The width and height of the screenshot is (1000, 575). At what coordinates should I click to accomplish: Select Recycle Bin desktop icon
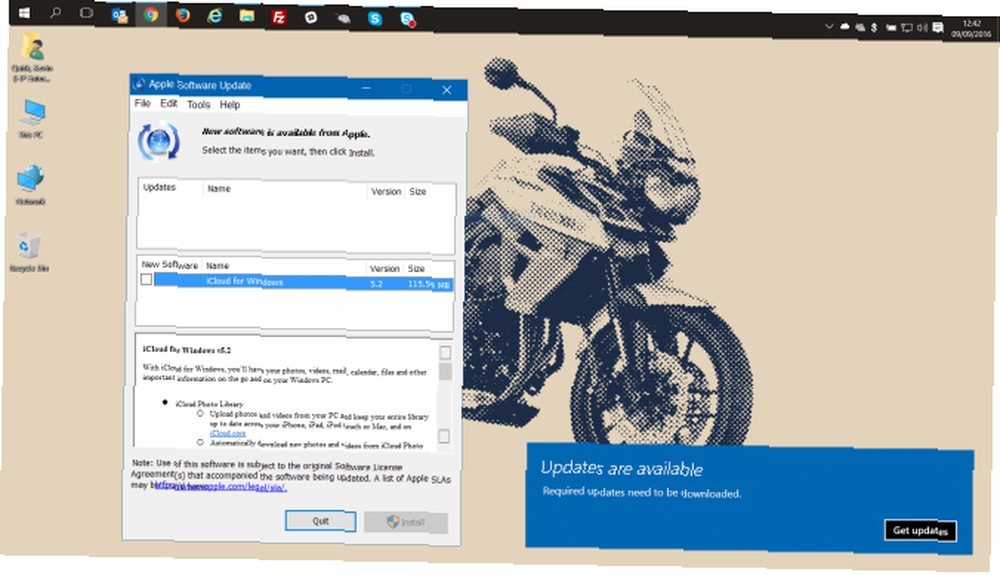(x=29, y=252)
